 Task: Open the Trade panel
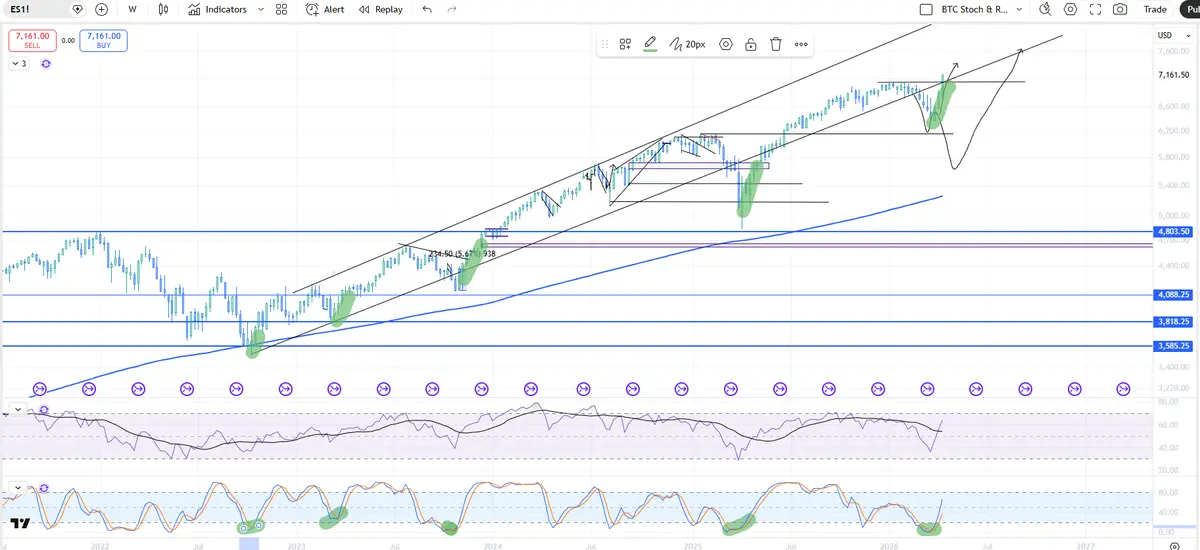1155,9
